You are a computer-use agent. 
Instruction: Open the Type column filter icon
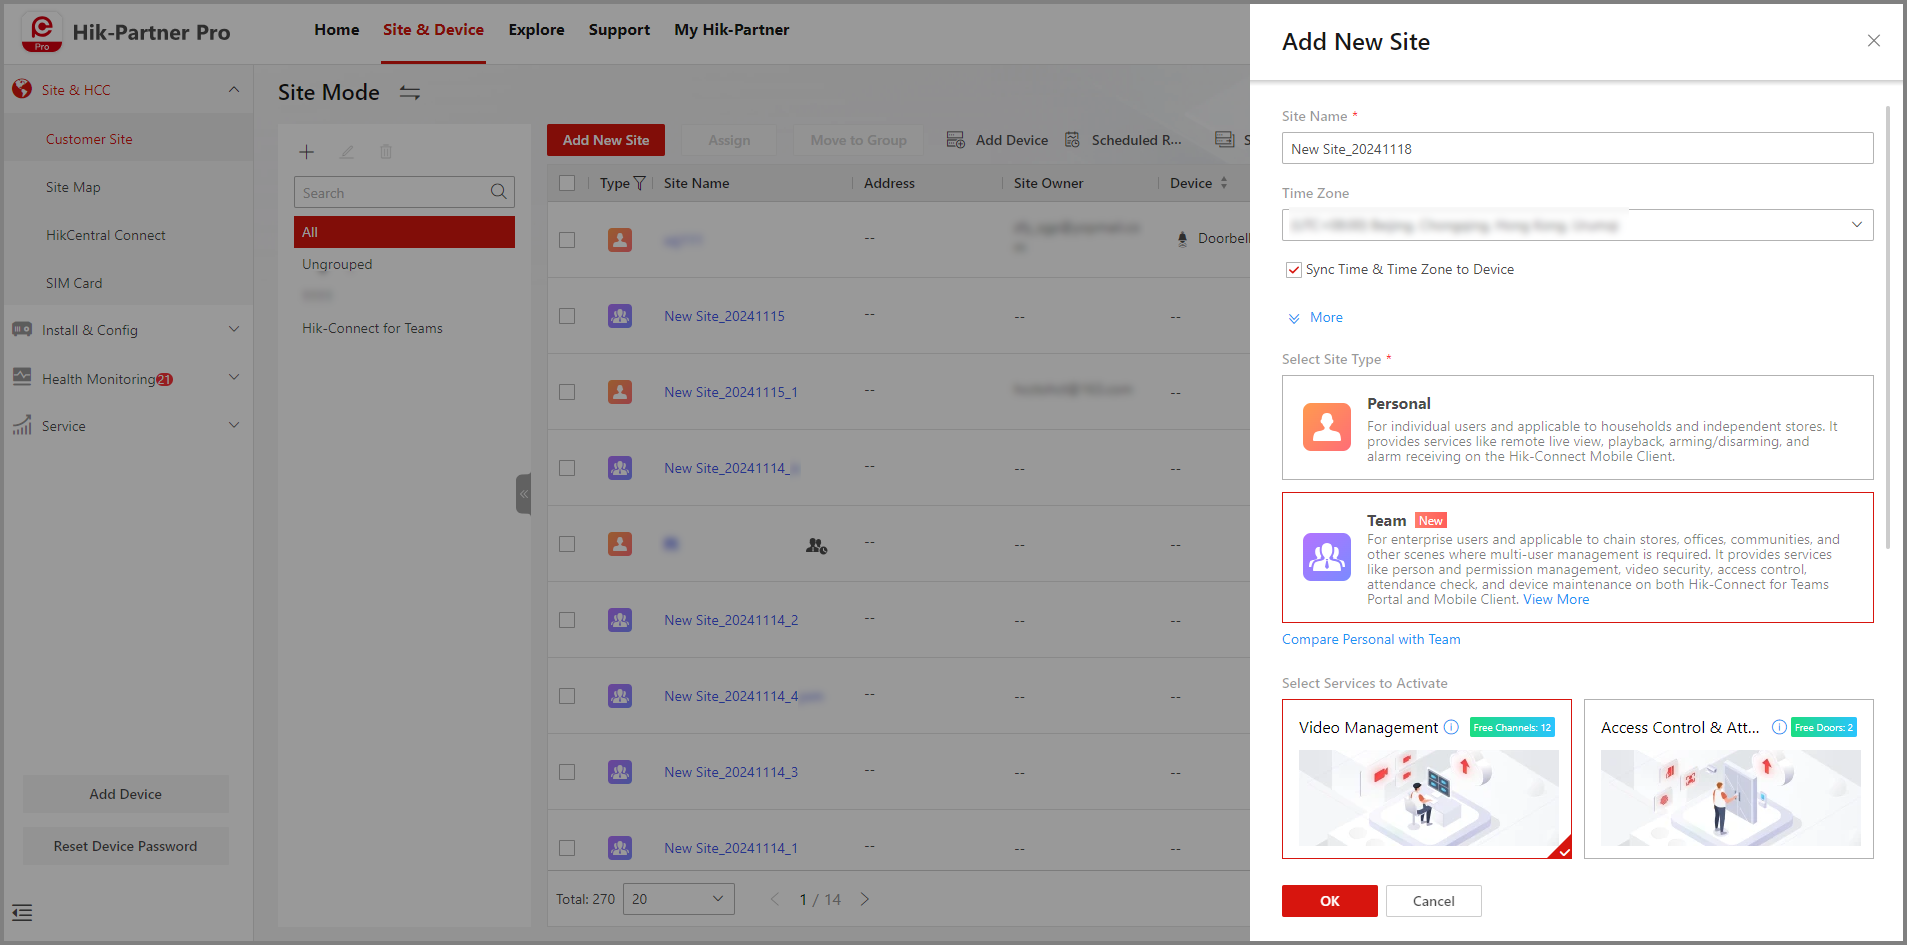click(640, 183)
